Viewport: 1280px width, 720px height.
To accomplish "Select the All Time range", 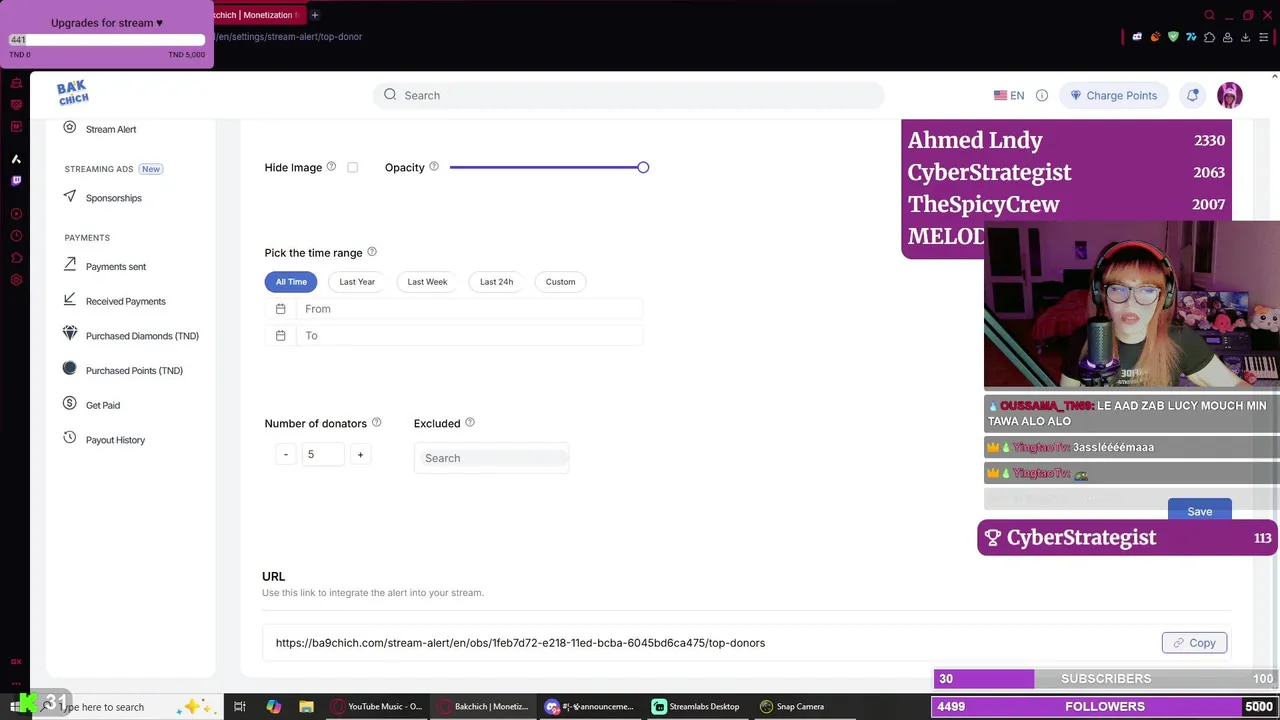I will (x=291, y=282).
